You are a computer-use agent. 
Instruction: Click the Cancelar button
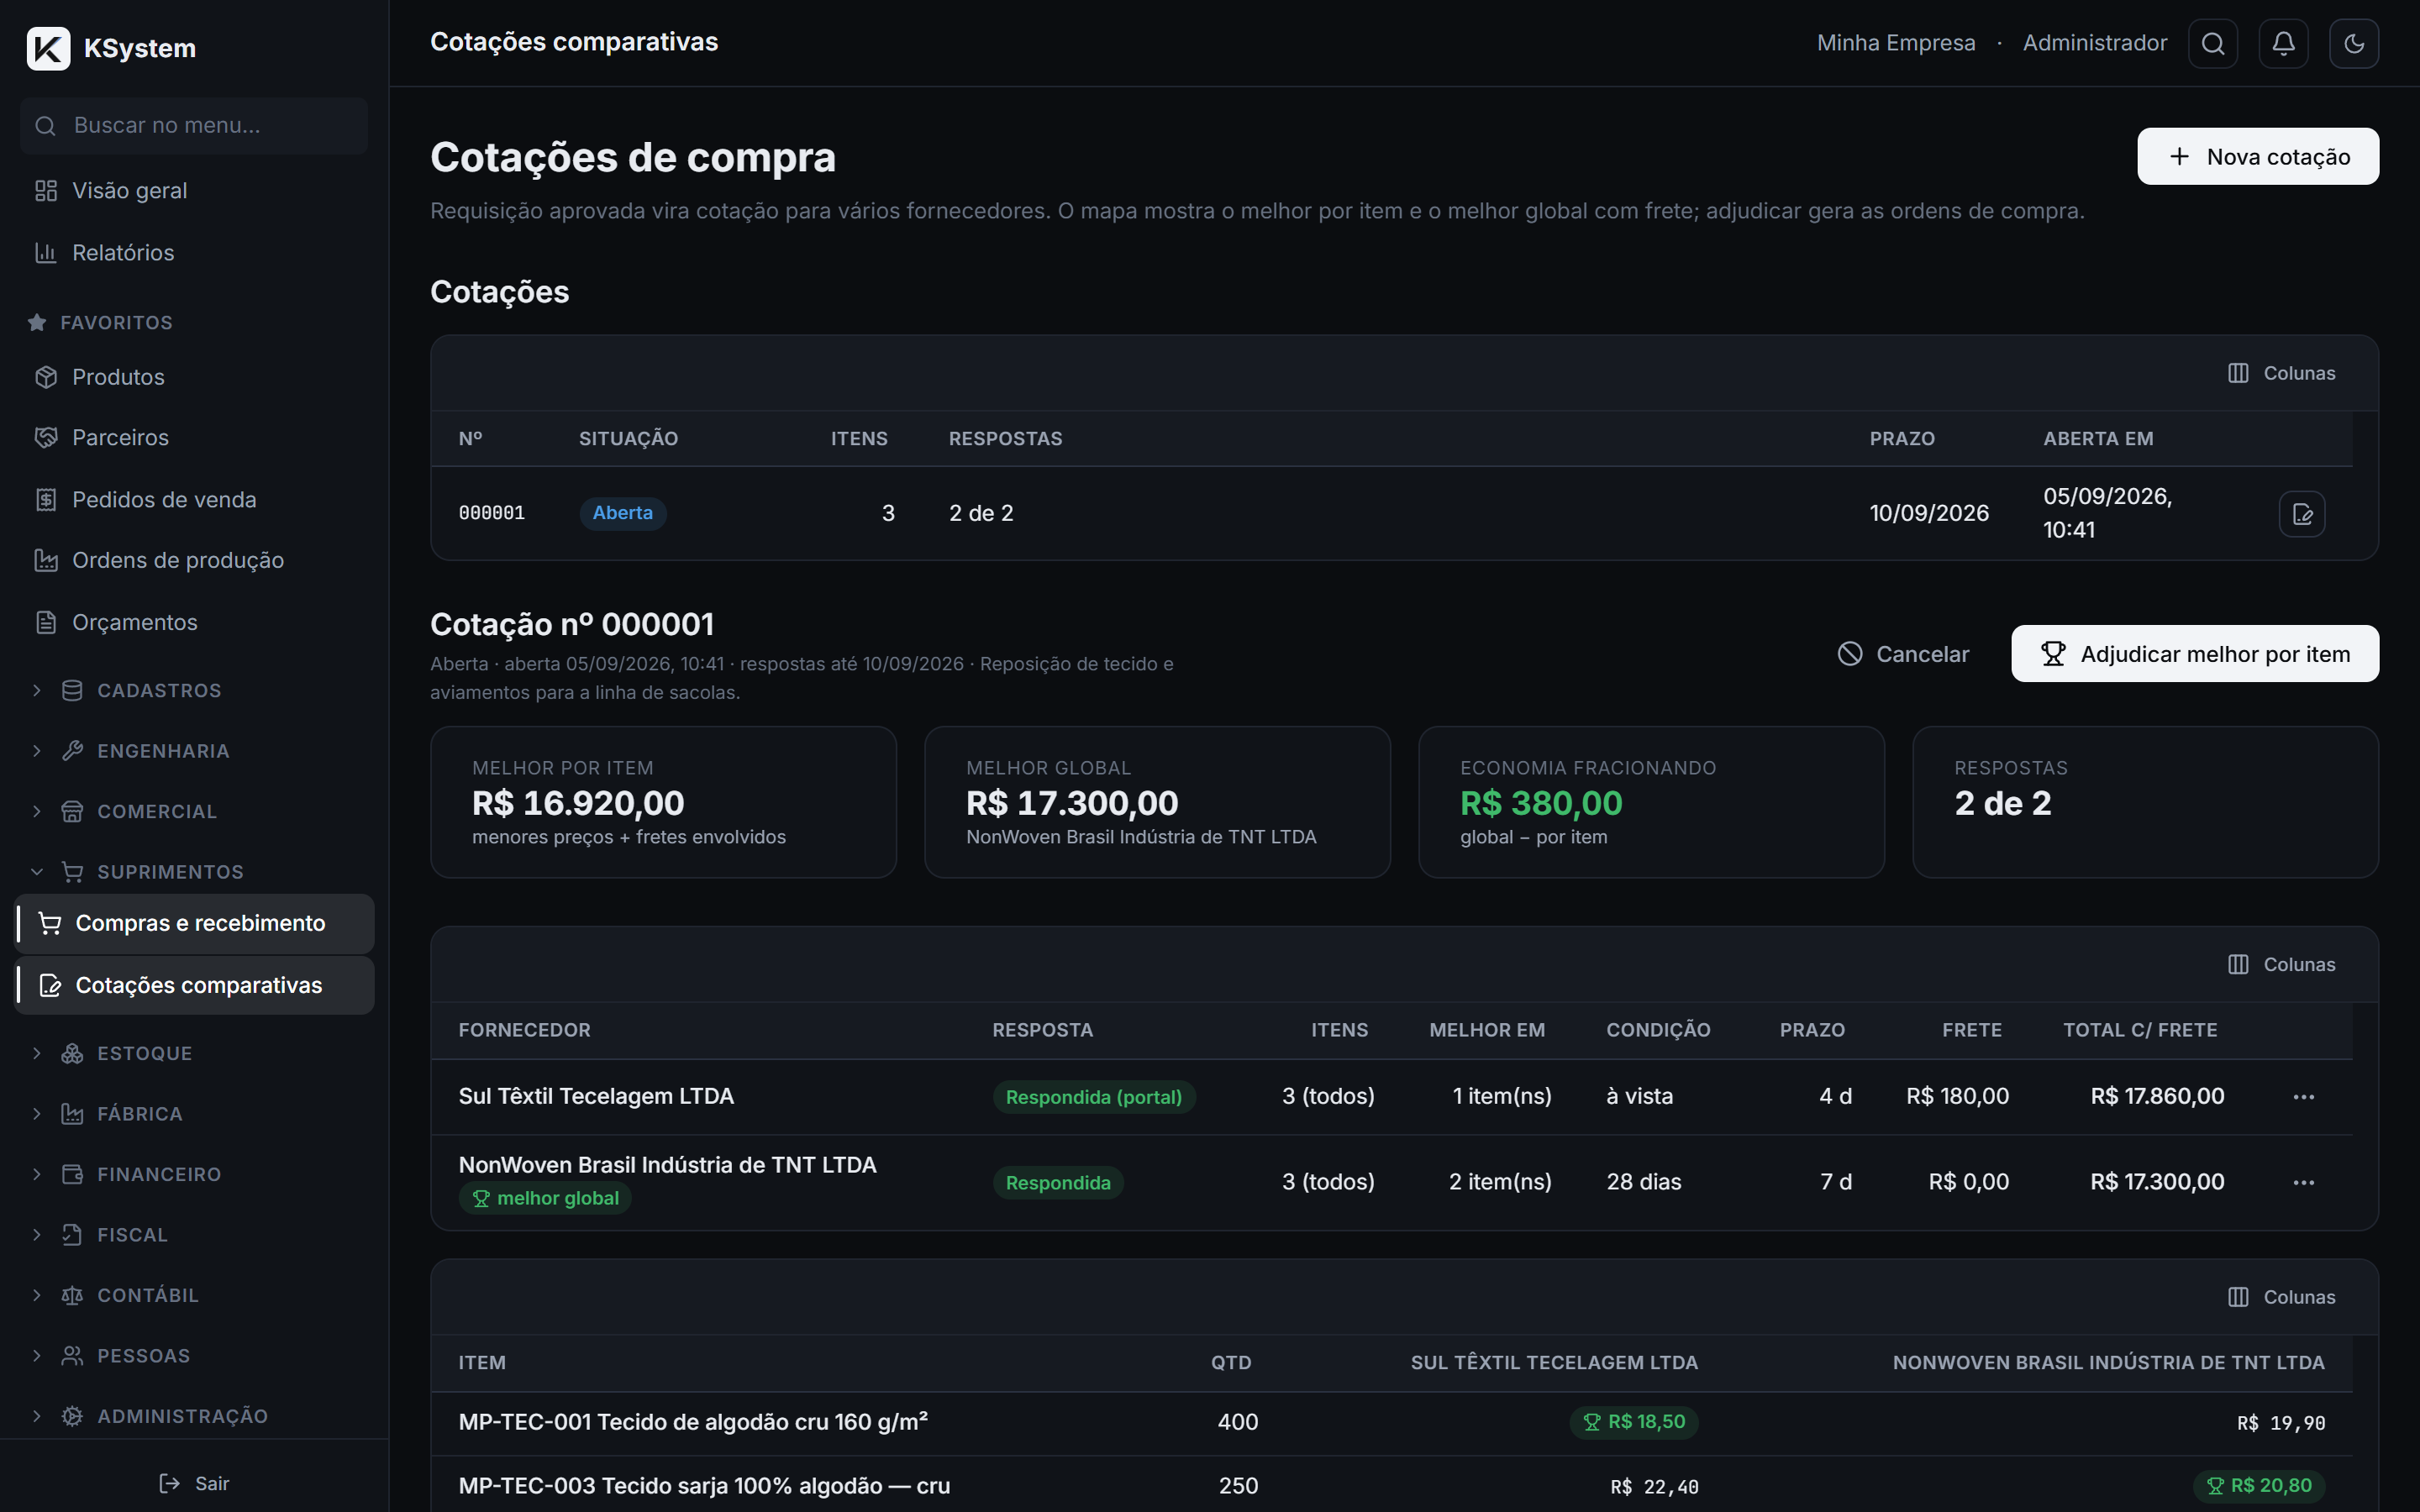tap(1903, 654)
